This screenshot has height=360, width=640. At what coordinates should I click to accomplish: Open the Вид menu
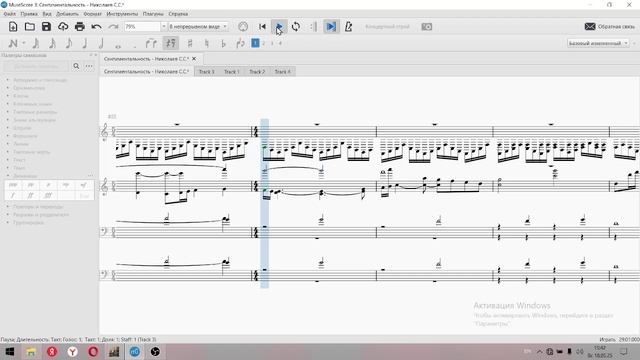tap(47, 14)
